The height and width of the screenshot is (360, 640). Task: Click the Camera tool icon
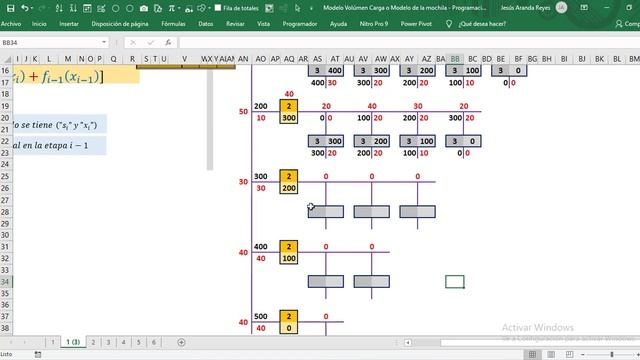[x=144, y=8]
